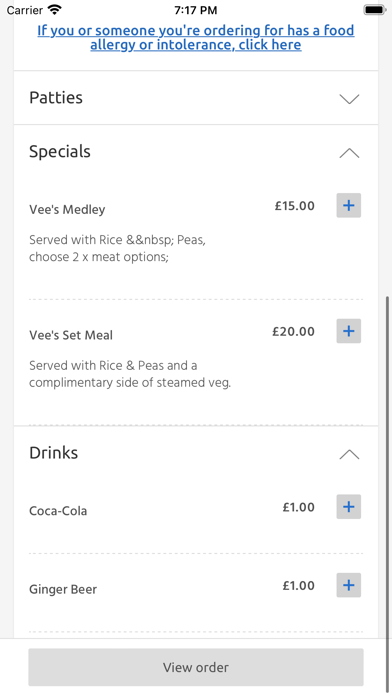Open the food allergy information link
The image size is (392, 696).
coord(196,38)
